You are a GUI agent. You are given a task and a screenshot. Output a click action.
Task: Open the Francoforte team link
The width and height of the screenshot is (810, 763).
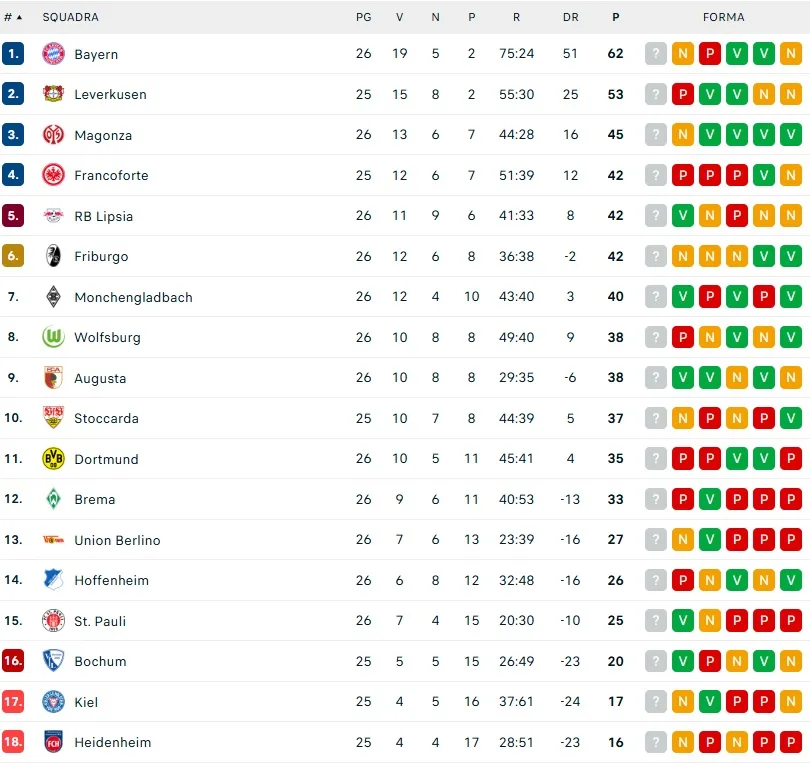click(111, 175)
